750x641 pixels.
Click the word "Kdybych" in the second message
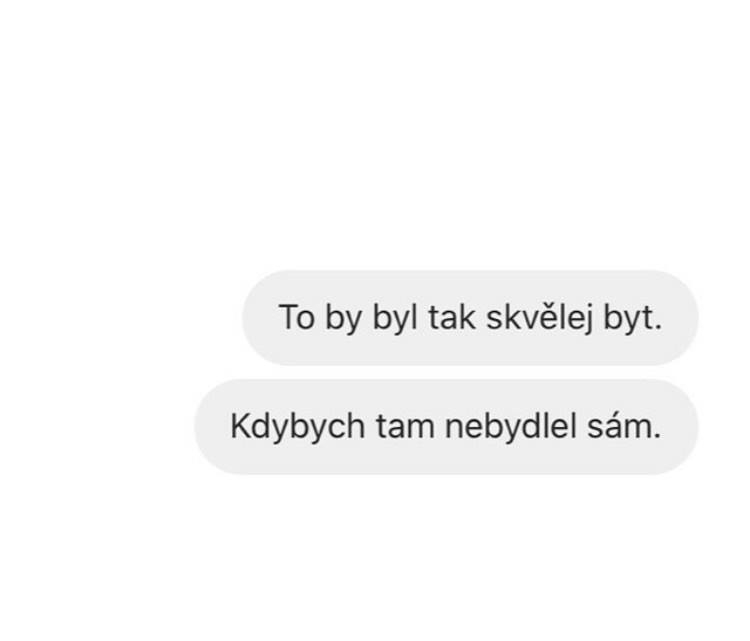(298, 428)
